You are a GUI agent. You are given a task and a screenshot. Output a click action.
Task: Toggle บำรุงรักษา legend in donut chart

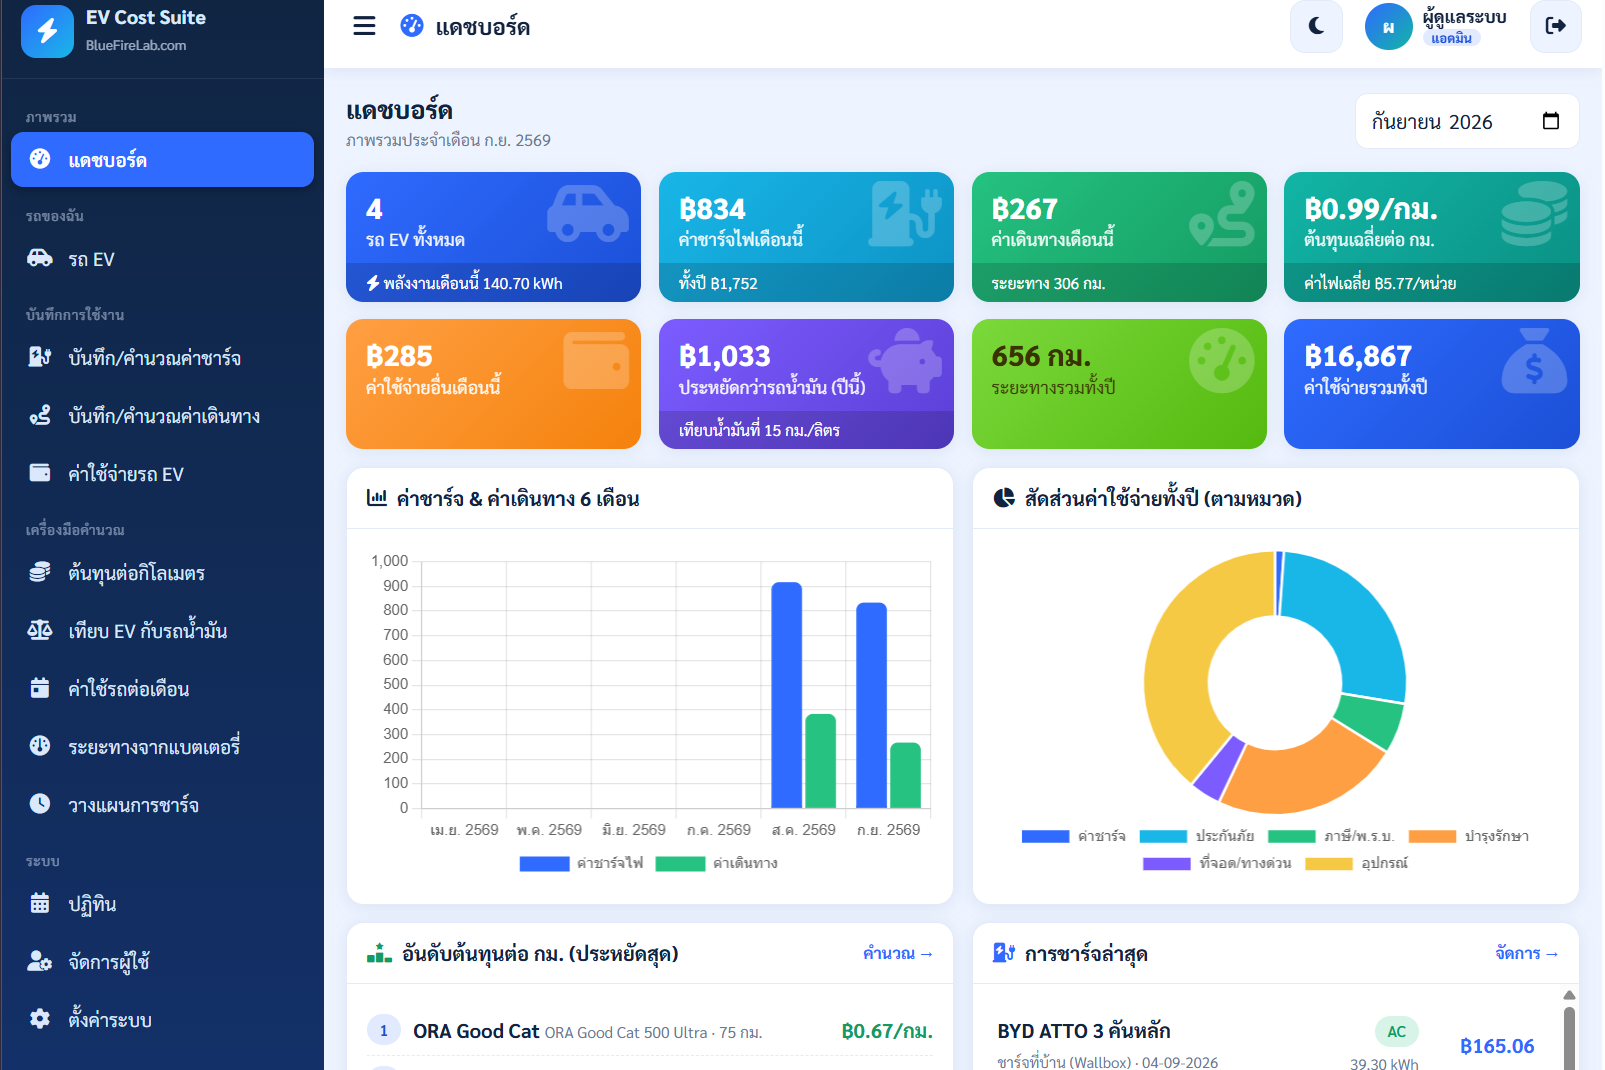(x=1469, y=836)
